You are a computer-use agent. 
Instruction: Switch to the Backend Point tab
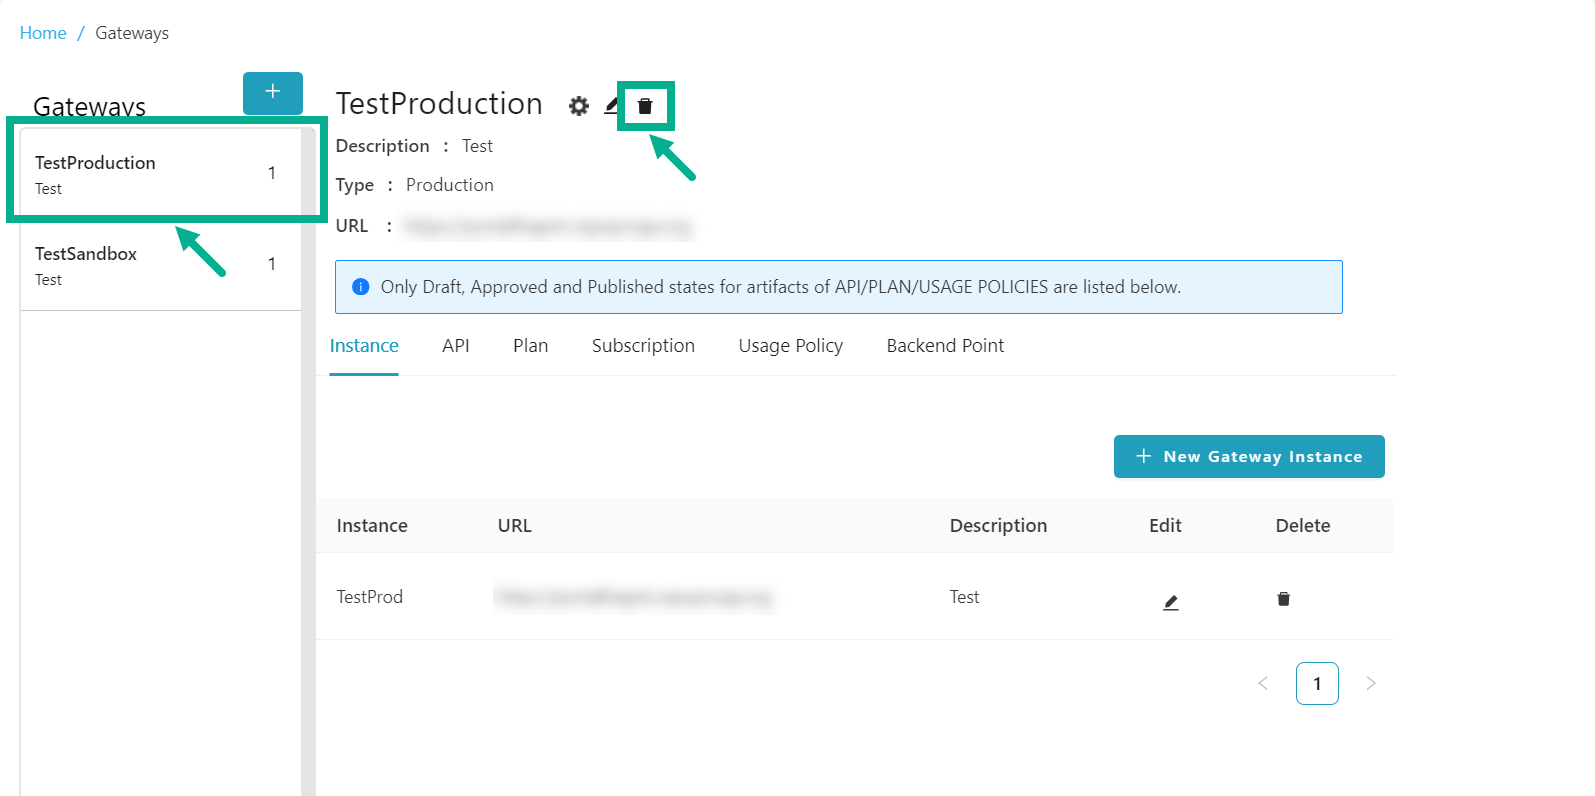[x=945, y=346]
